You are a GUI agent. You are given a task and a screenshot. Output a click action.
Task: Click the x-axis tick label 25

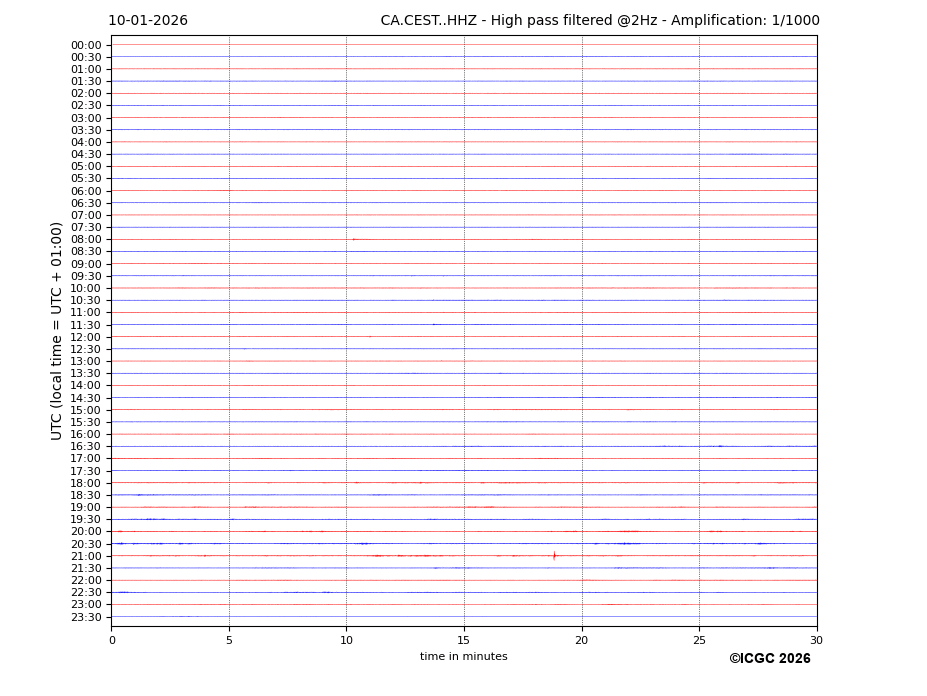pos(699,640)
